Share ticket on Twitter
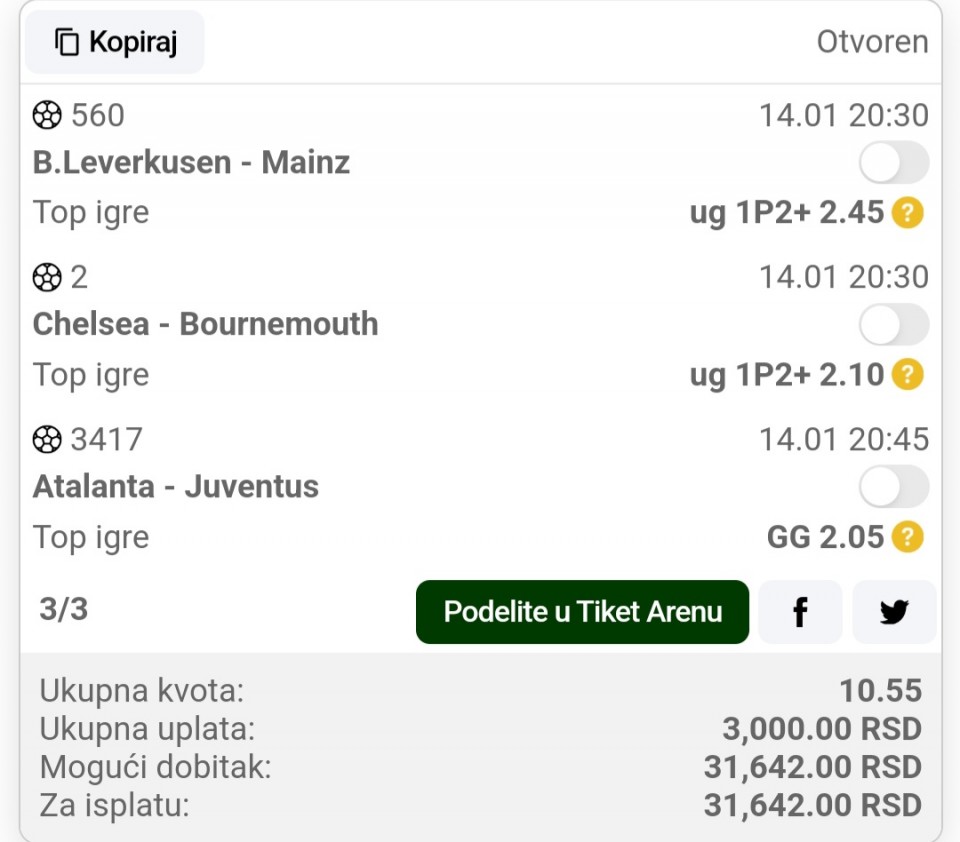 pyautogui.click(x=894, y=612)
